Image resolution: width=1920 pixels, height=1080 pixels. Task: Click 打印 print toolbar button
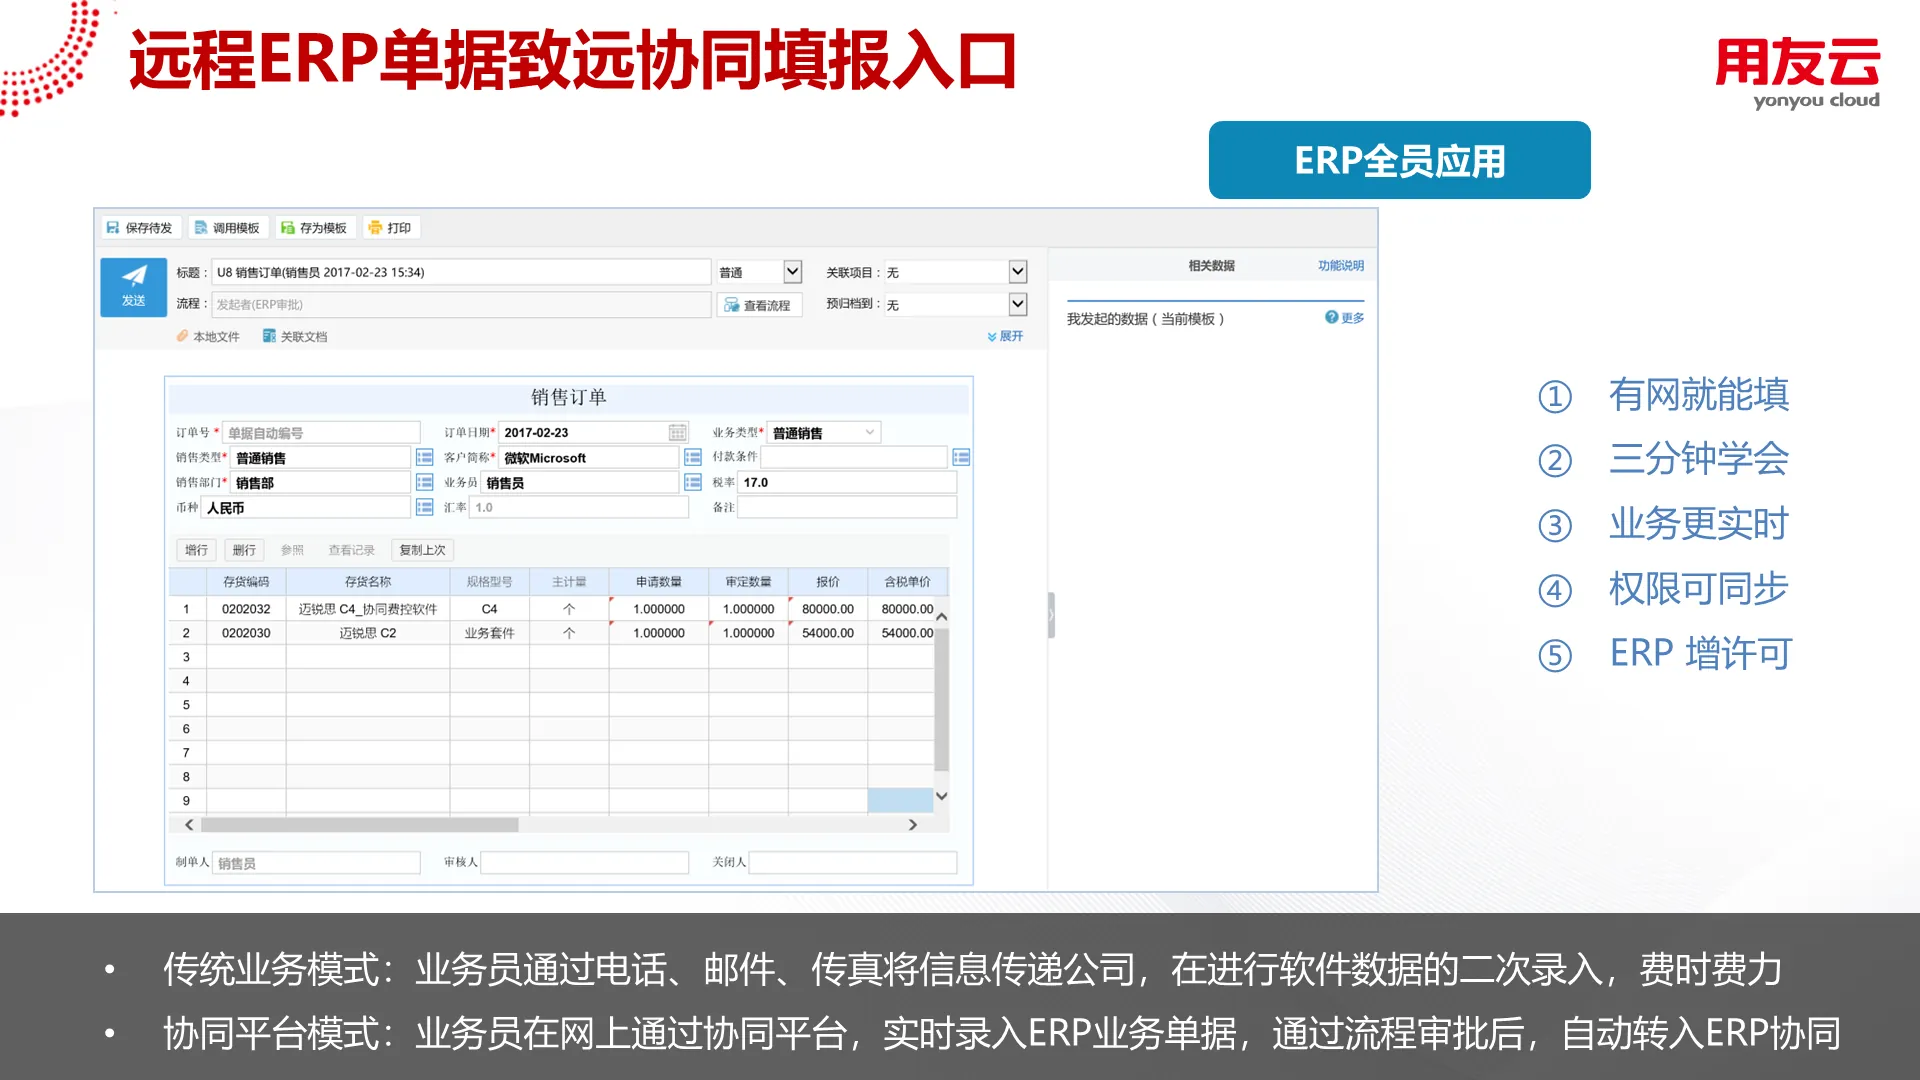tap(390, 228)
